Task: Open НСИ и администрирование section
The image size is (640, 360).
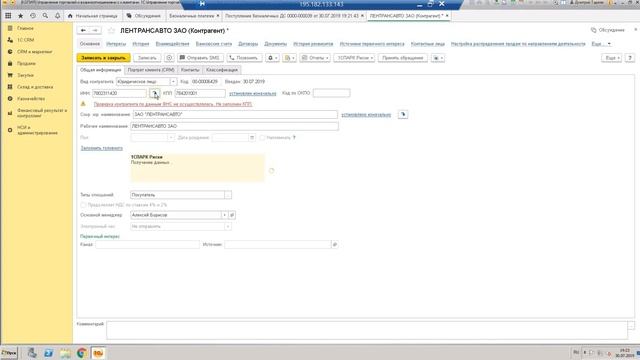Action: (37, 130)
